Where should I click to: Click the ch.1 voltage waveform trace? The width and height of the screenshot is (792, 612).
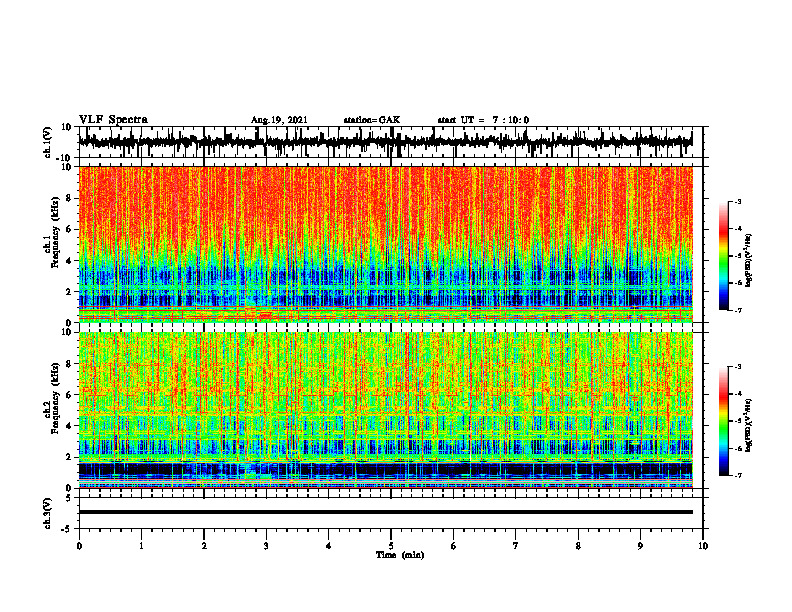click(385, 141)
